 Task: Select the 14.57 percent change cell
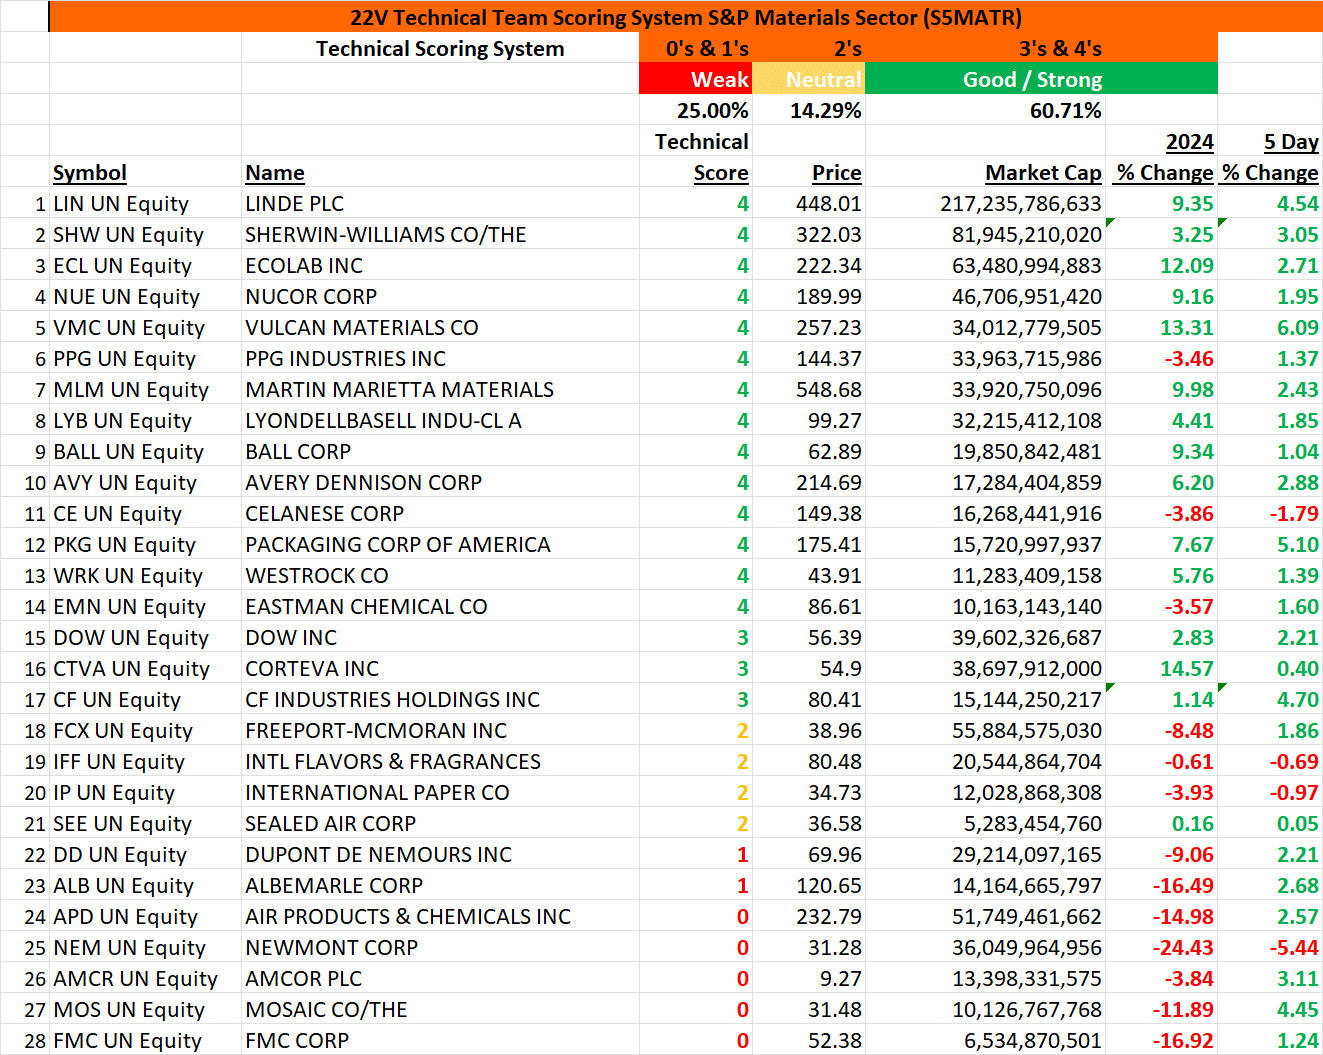tap(1161, 668)
